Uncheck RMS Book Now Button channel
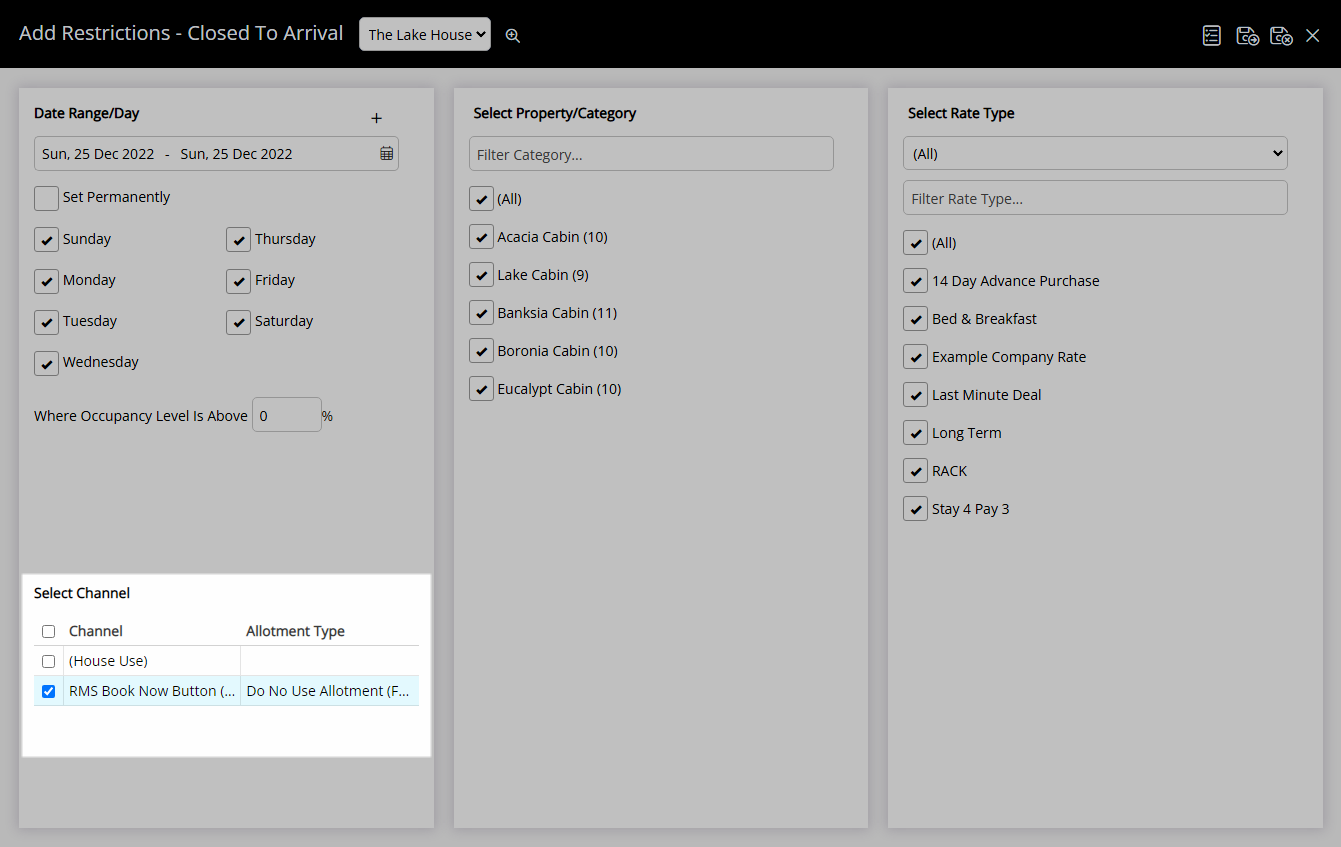 48,692
